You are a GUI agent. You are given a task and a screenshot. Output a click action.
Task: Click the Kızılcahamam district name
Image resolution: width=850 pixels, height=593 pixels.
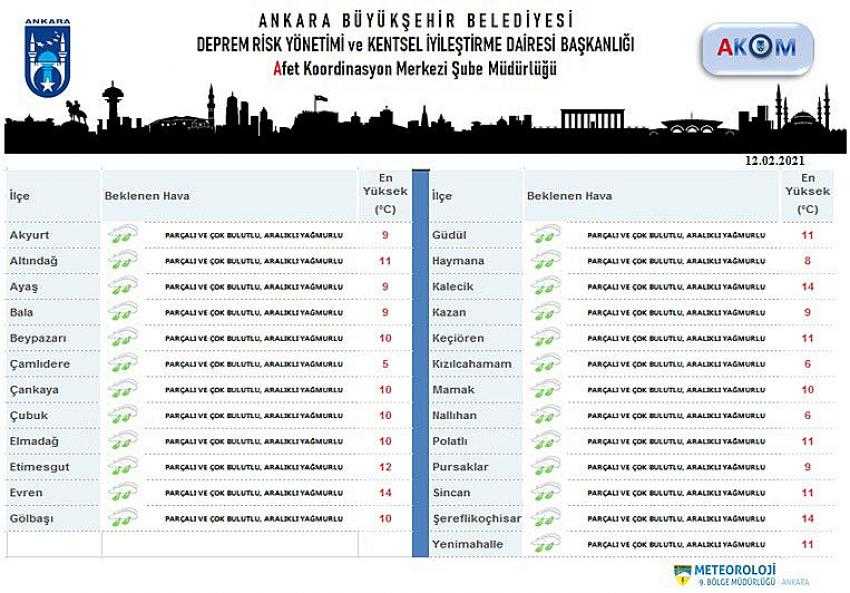(471, 364)
